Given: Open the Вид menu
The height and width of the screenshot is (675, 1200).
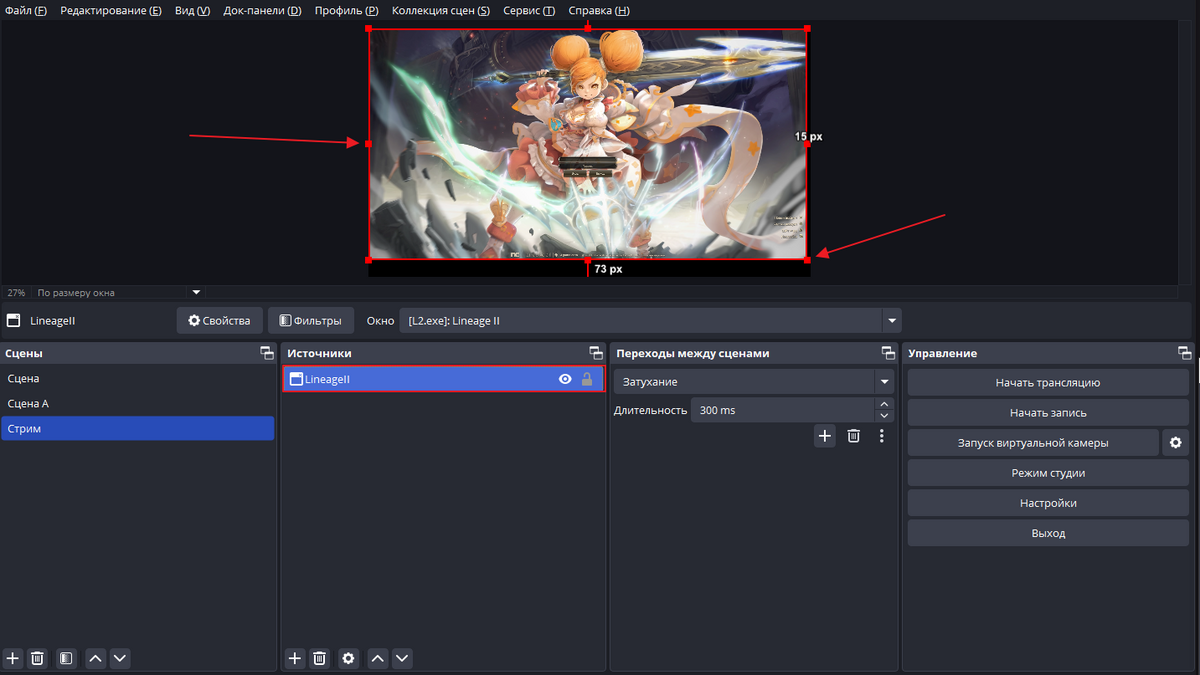Looking at the screenshot, I should coord(191,11).
